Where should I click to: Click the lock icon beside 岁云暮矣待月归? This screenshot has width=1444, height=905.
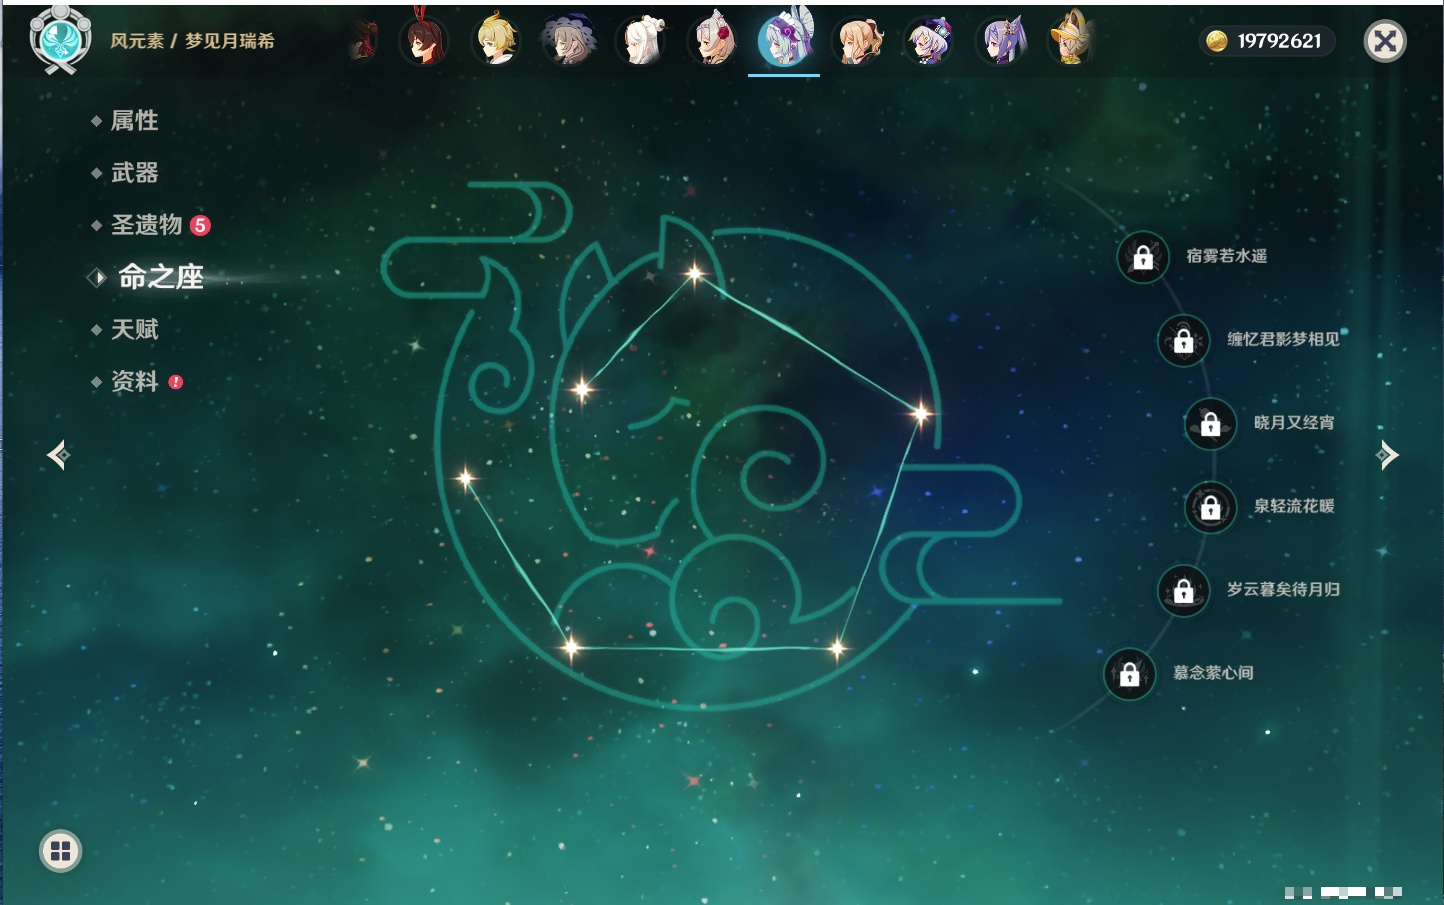click(1184, 590)
